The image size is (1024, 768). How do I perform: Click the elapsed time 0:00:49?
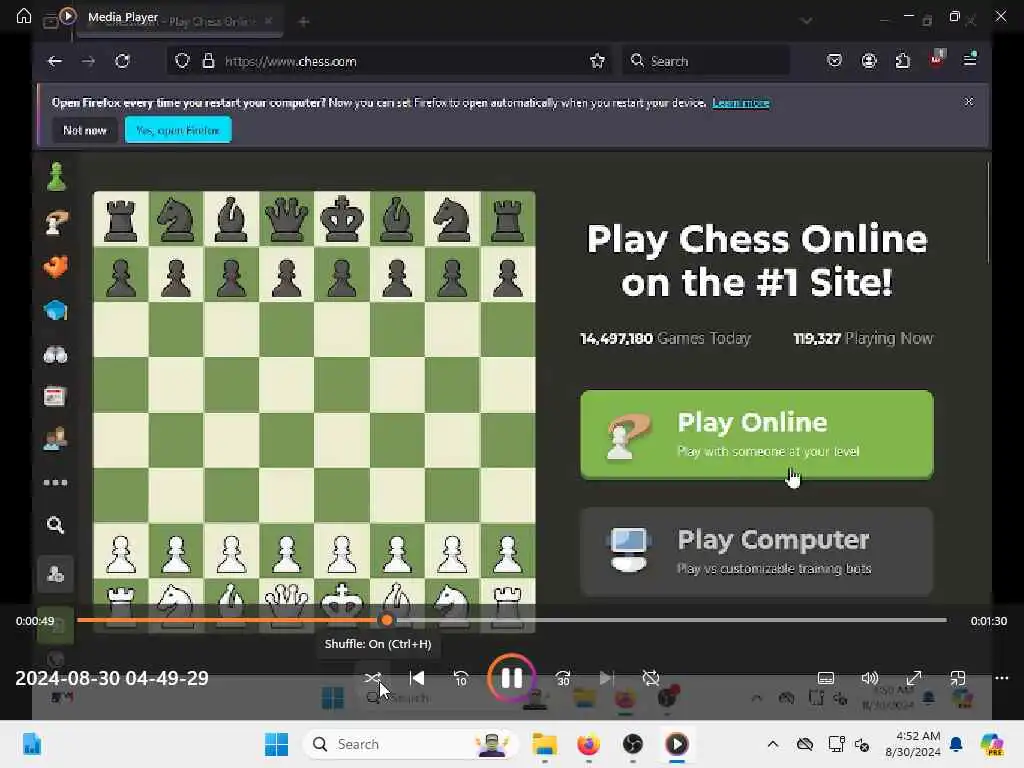[35, 621]
